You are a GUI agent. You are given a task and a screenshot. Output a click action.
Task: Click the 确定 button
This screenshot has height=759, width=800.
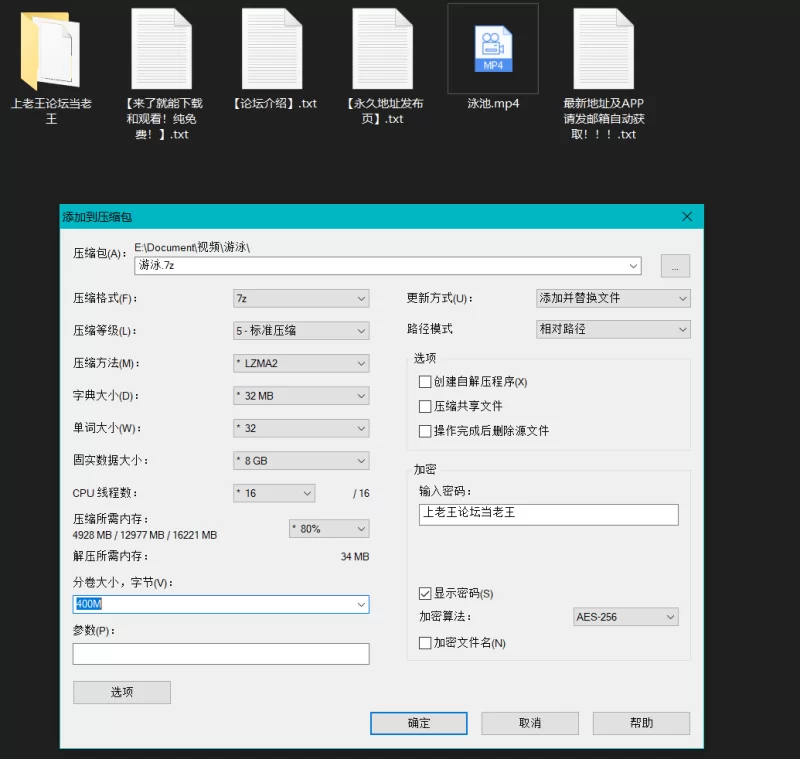(418, 723)
